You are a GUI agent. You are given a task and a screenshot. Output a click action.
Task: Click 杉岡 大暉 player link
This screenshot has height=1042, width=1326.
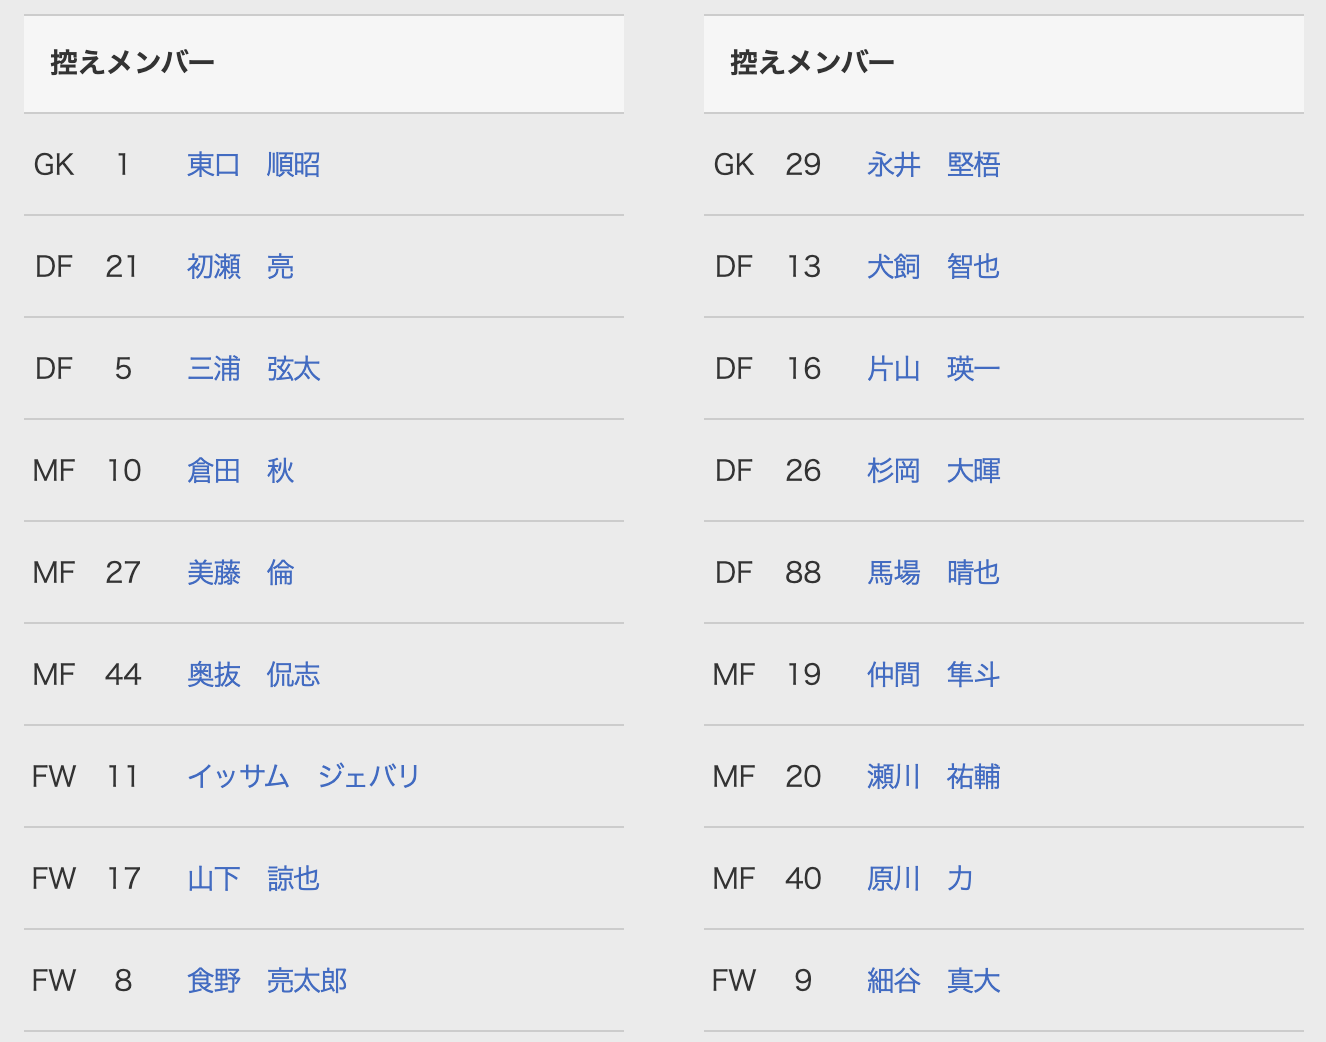[933, 471]
